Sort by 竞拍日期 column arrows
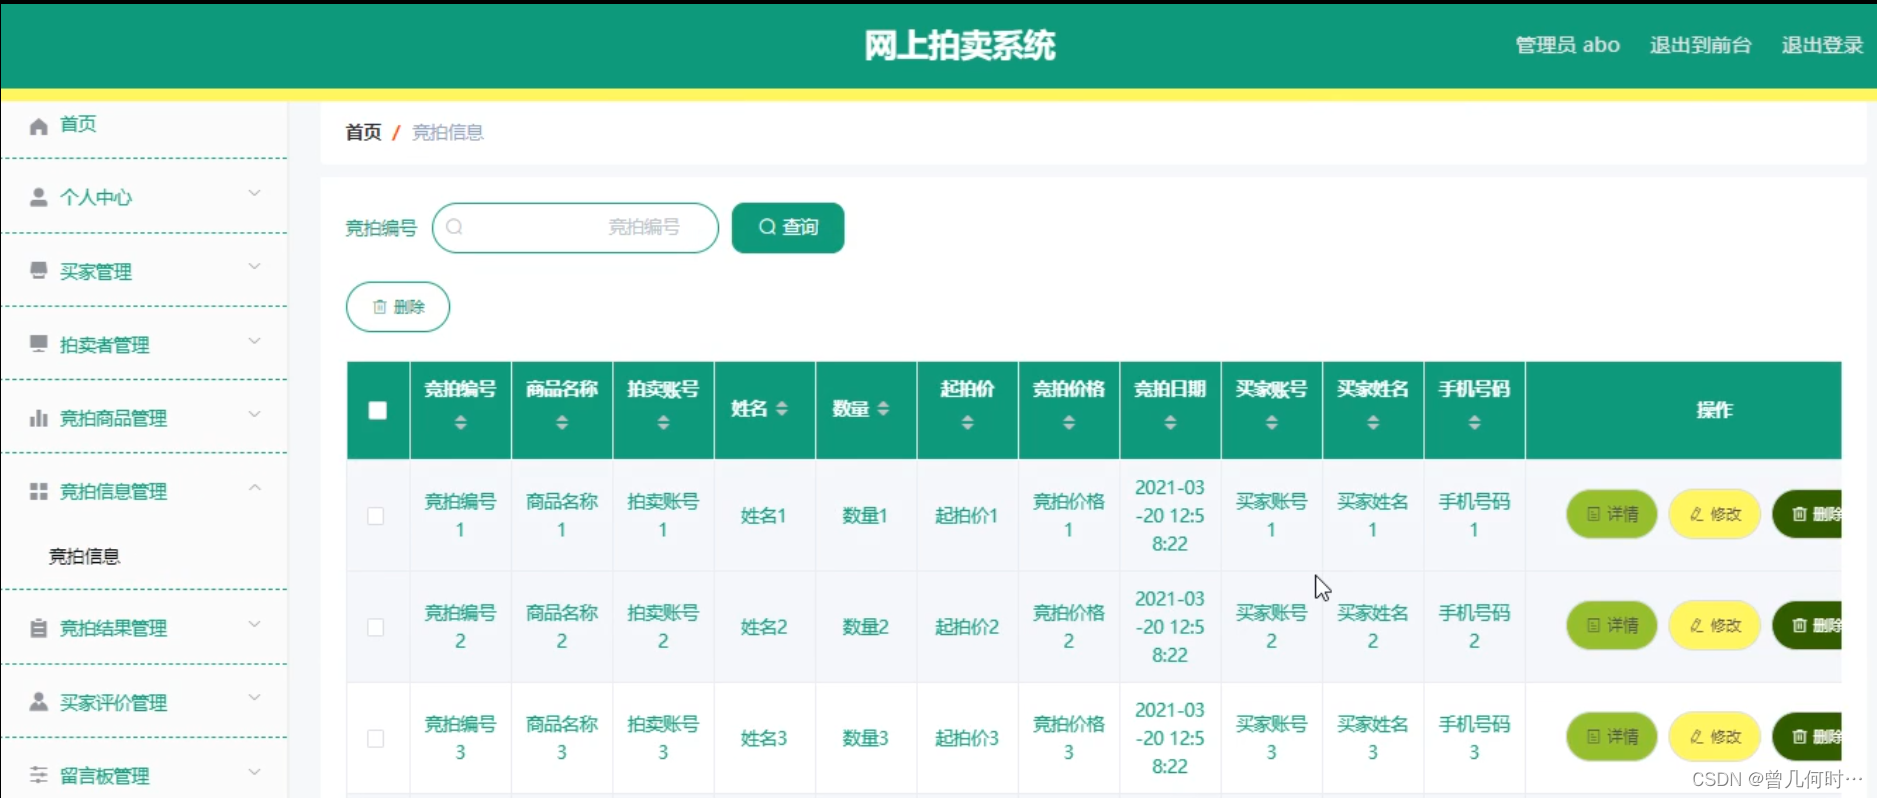The image size is (1877, 798). [x=1170, y=423]
